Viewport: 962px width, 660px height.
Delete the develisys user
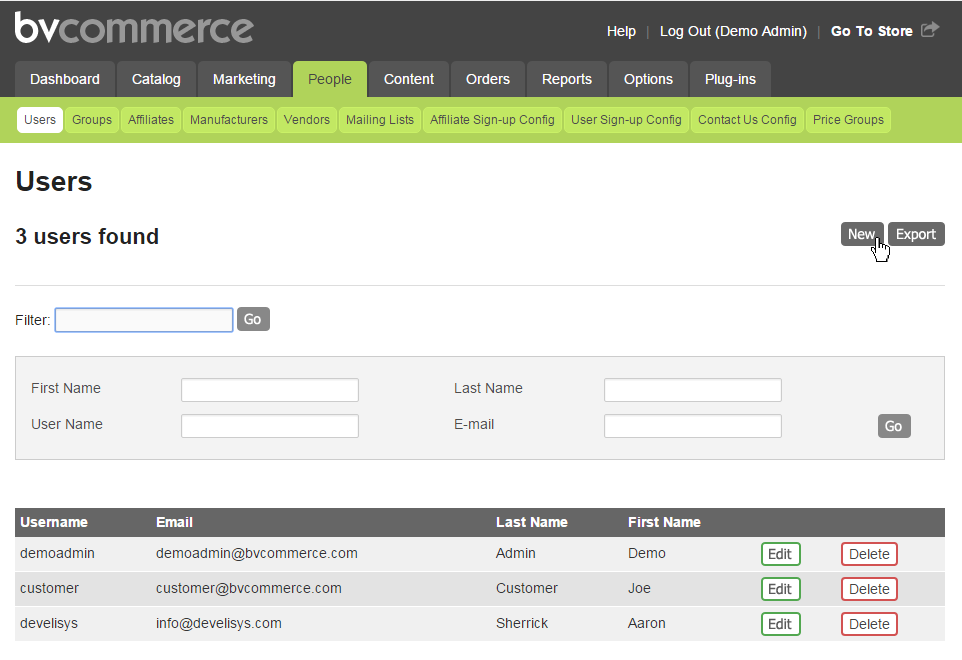coord(868,623)
